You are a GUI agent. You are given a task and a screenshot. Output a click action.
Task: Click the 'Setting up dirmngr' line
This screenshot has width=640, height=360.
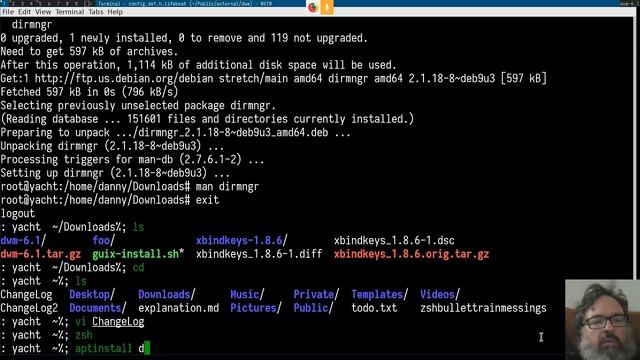click(115, 173)
